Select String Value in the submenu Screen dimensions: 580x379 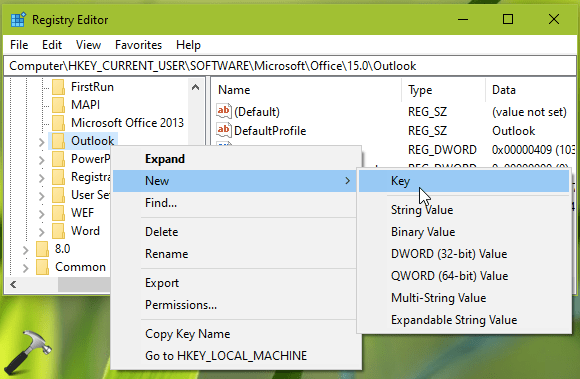click(464, 210)
